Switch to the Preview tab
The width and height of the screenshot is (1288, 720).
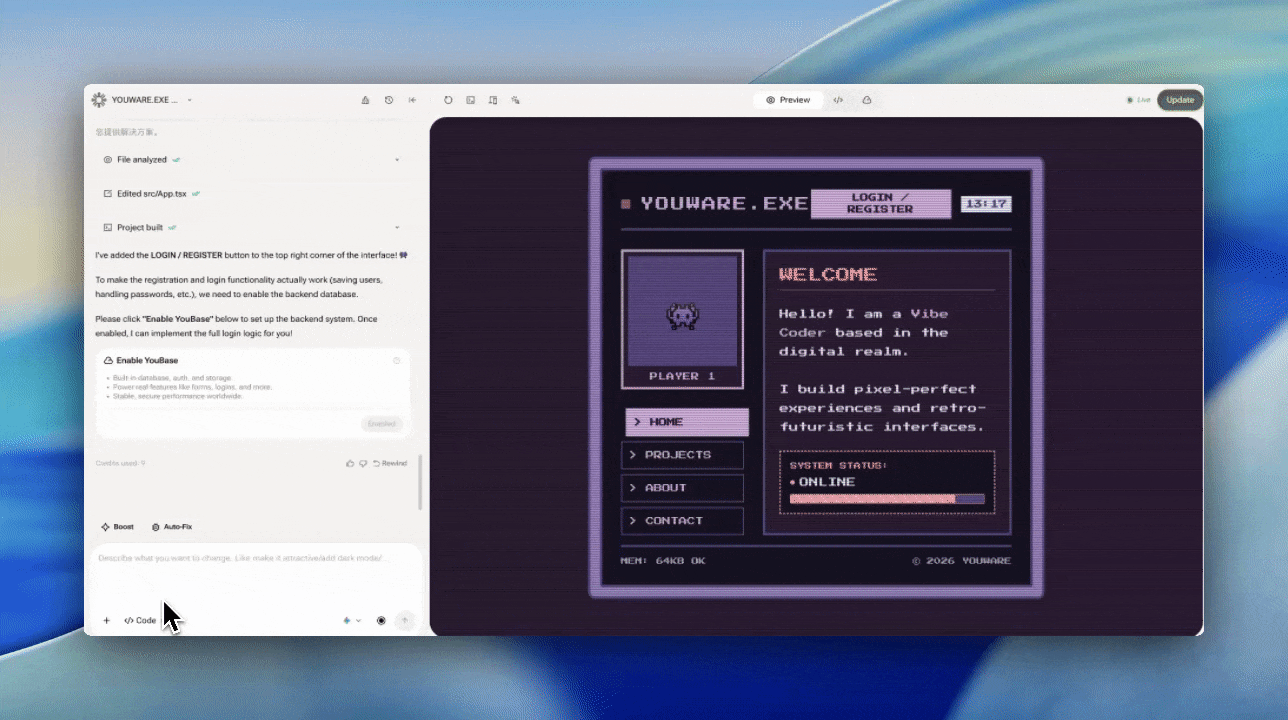click(788, 100)
